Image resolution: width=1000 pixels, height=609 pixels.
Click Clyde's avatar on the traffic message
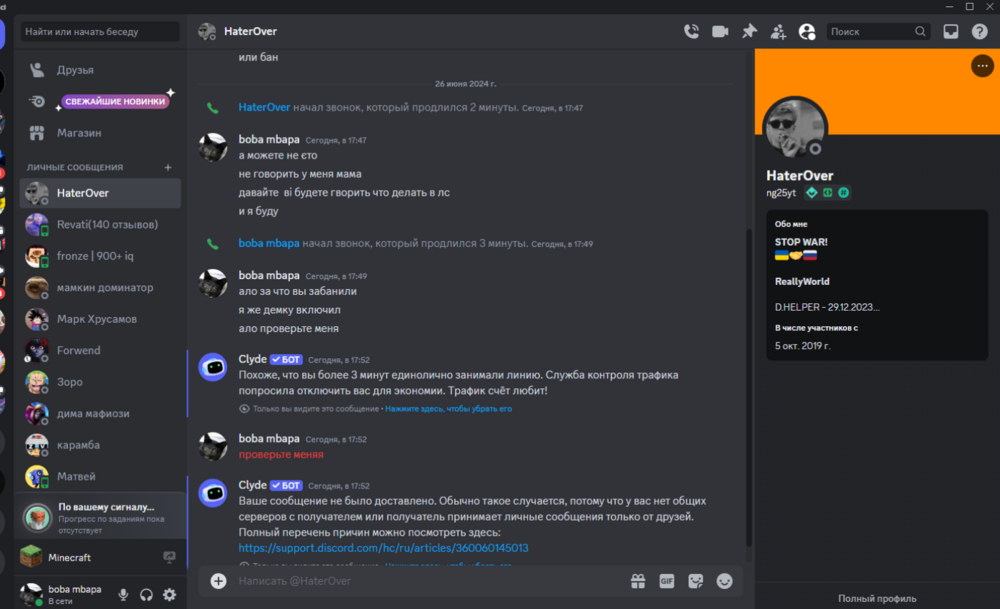[213, 367]
